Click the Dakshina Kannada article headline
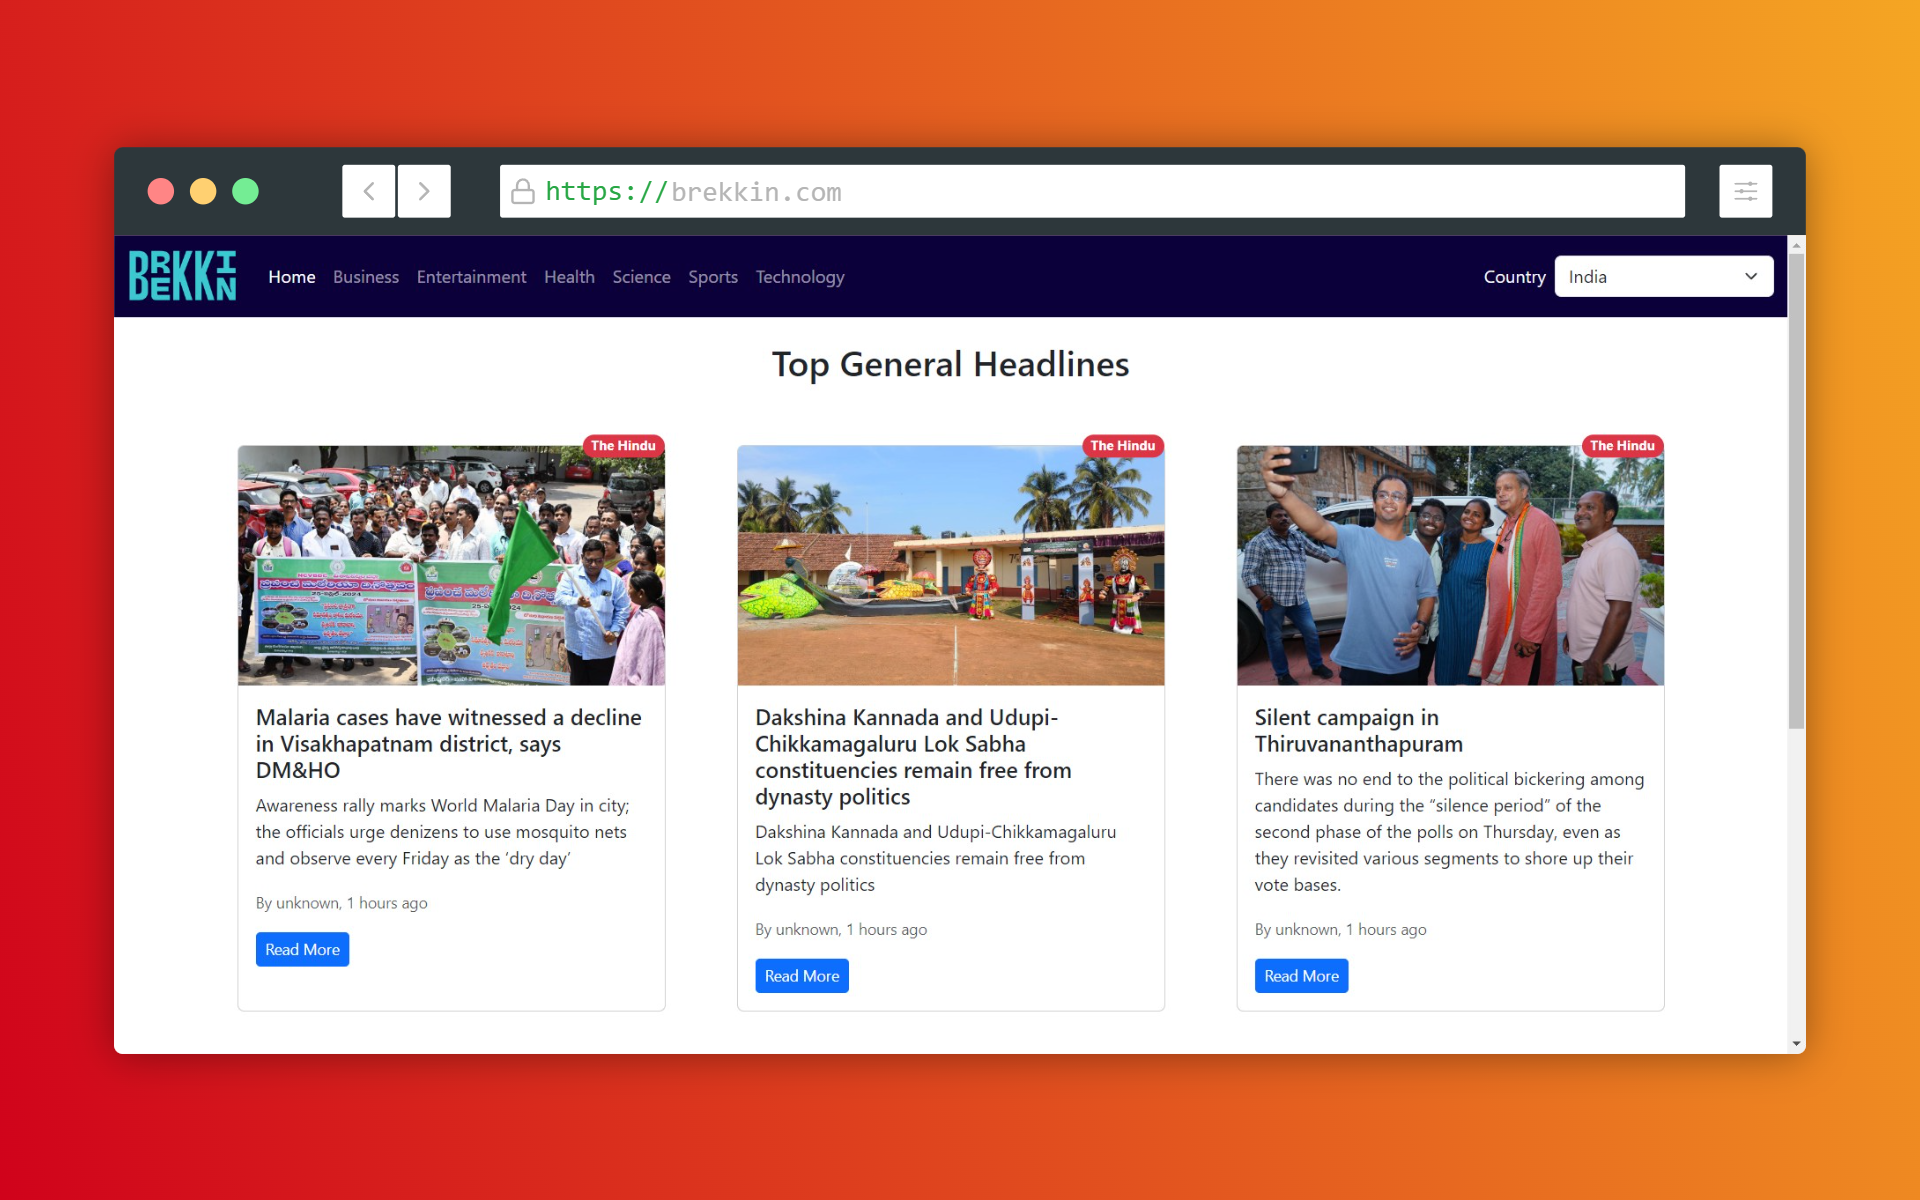This screenshot has width=1920, height=1200. tap(912, 756)
